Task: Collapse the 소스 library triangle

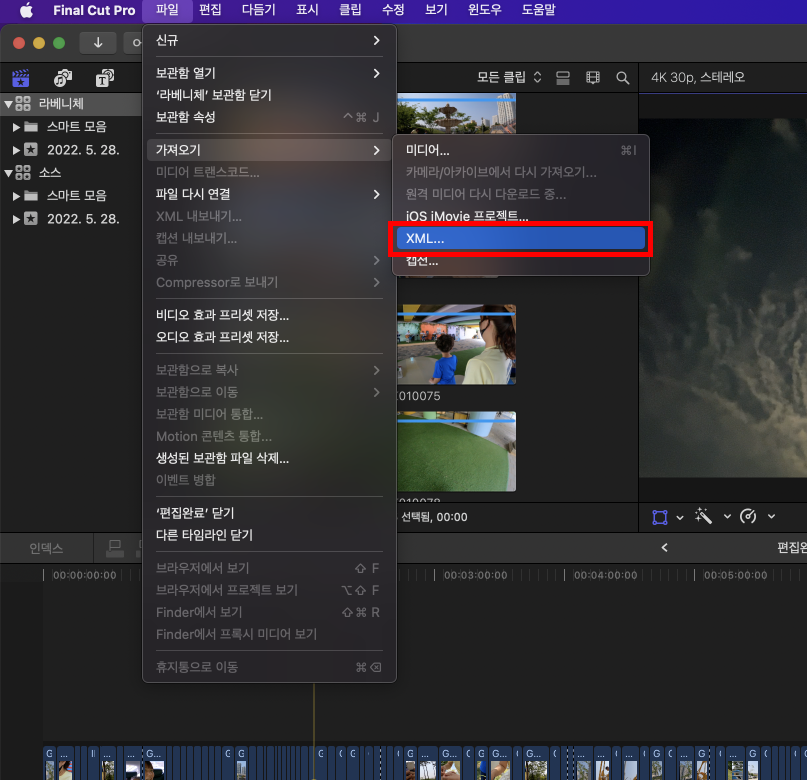Action: click(x=8, y=173)
